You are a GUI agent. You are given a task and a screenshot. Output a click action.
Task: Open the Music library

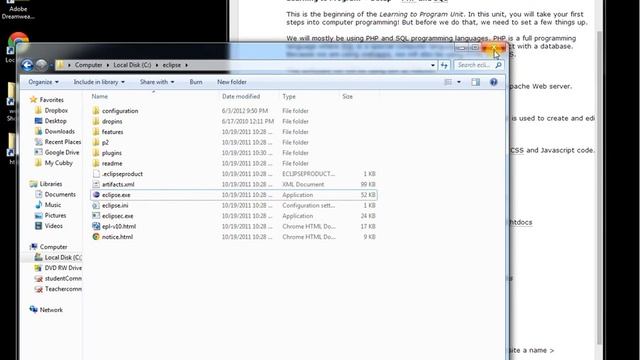pos(53,205)
